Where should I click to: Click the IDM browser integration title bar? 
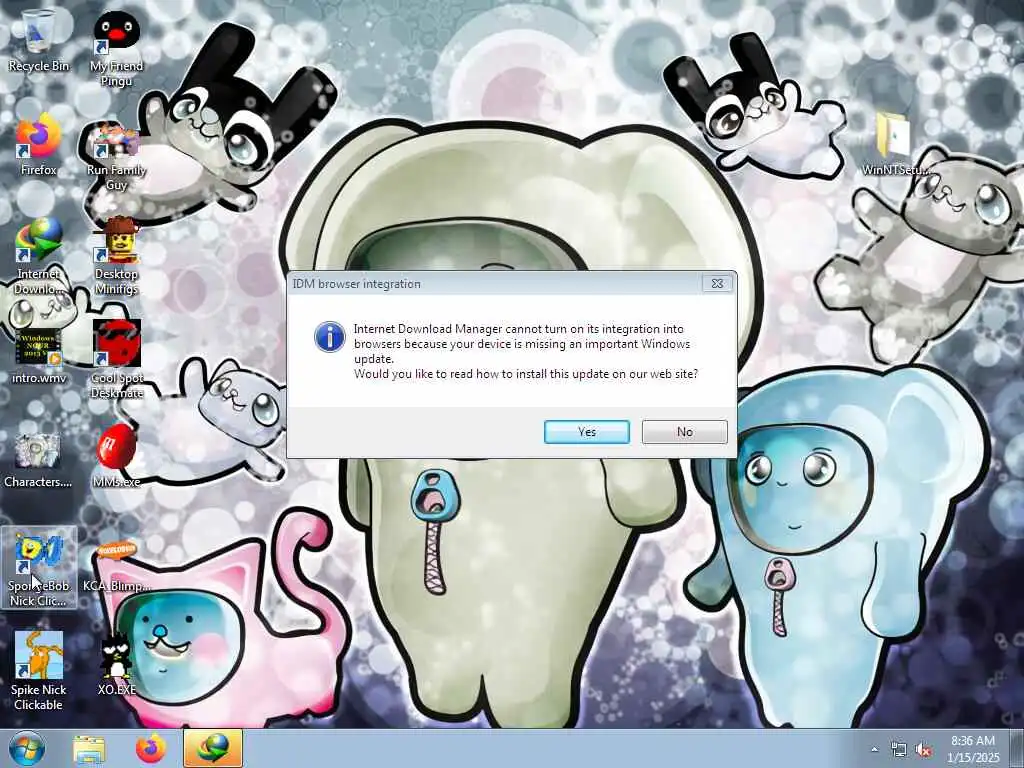pos(496,283)
